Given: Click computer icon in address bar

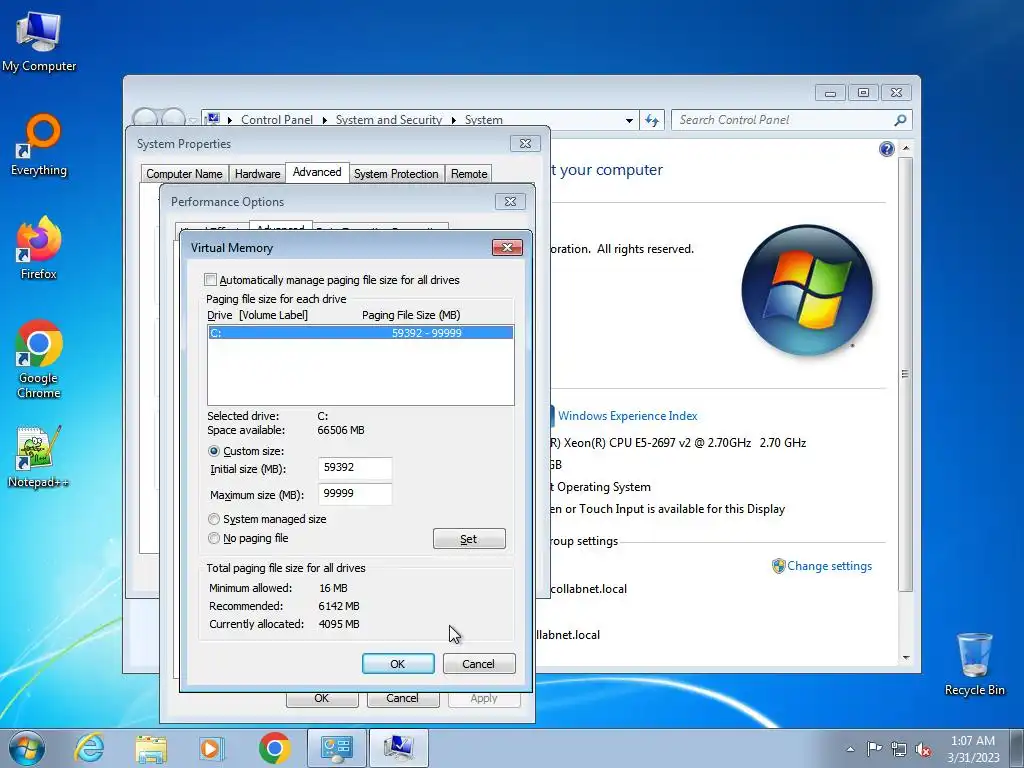Looking at the screenshot, I should pyautogui.click(x=213, y=120).
